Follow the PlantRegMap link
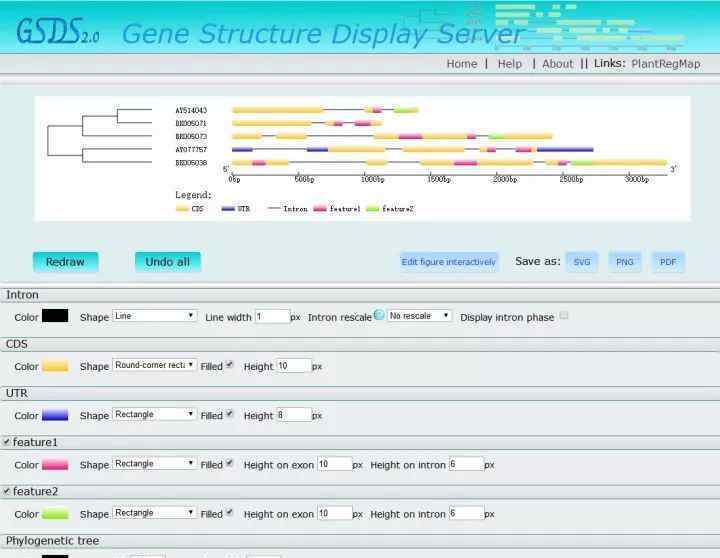This screenshot has width=720, height=558. coord(666,64)
